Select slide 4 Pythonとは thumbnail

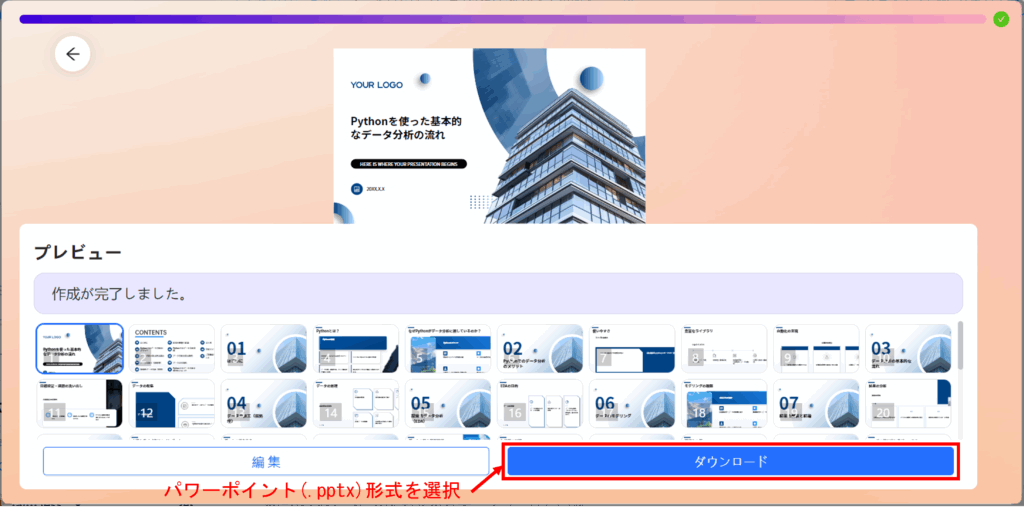(x=356, y=349)
